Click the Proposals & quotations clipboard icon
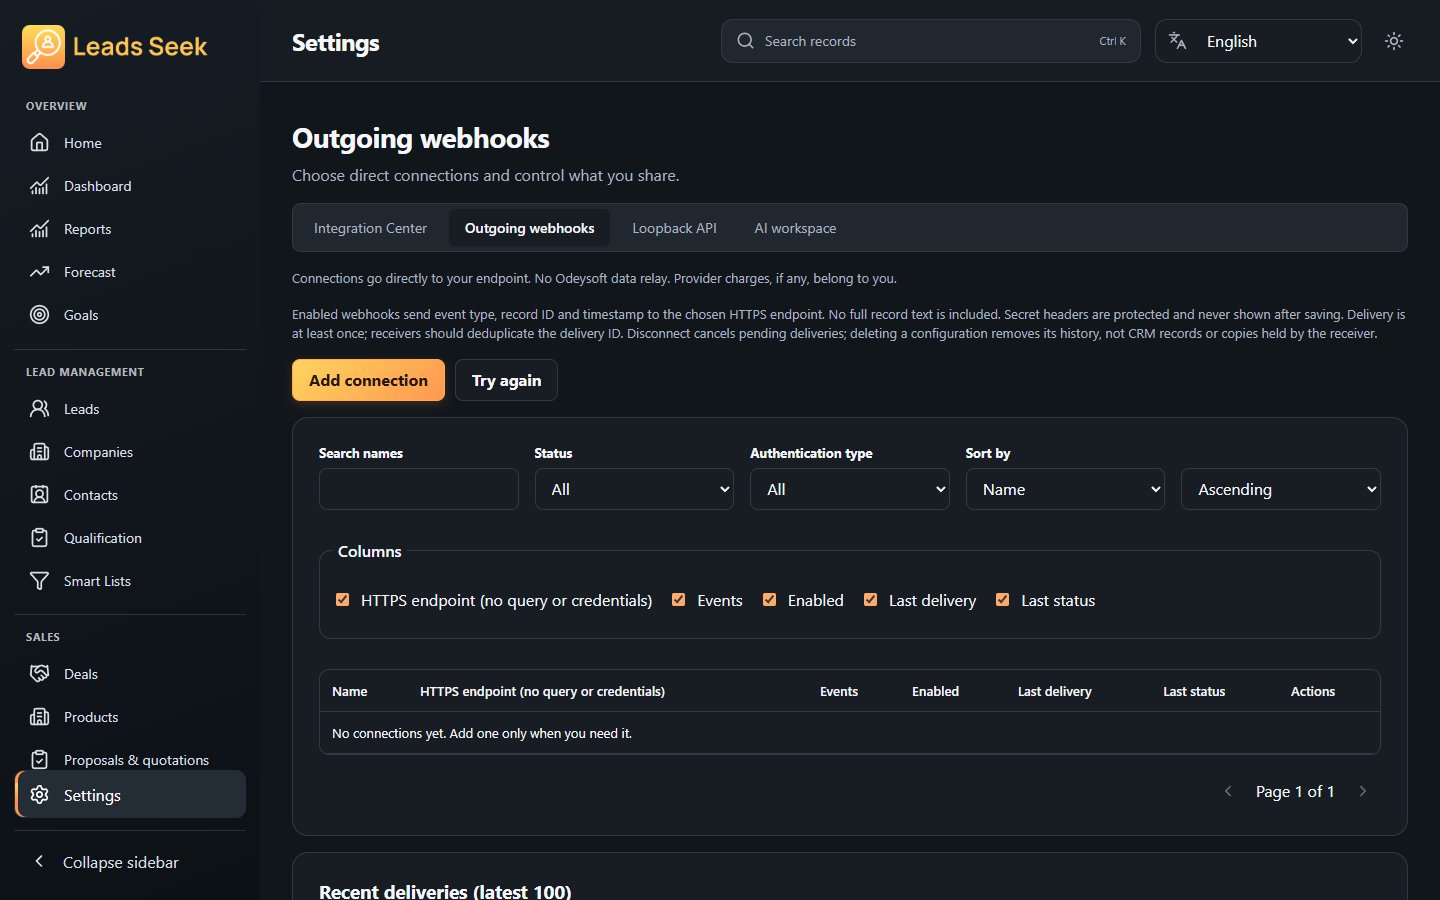The width and height of the screenshot is (1440, 900). [x=39, y=760]
